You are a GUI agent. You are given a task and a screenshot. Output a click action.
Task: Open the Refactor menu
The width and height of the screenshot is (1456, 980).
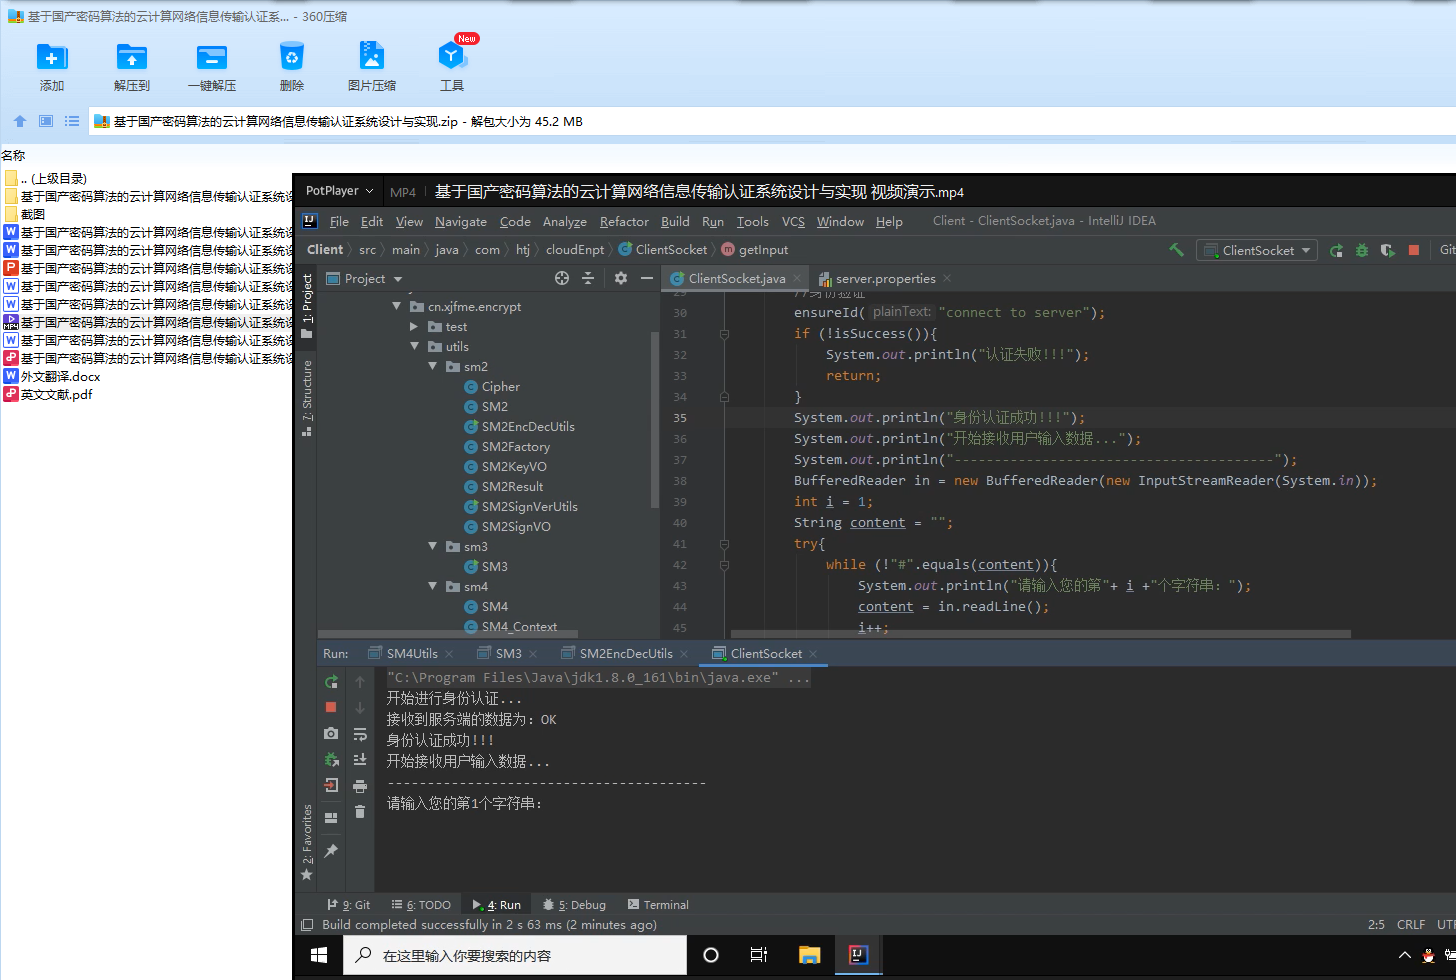coord(624,222)
